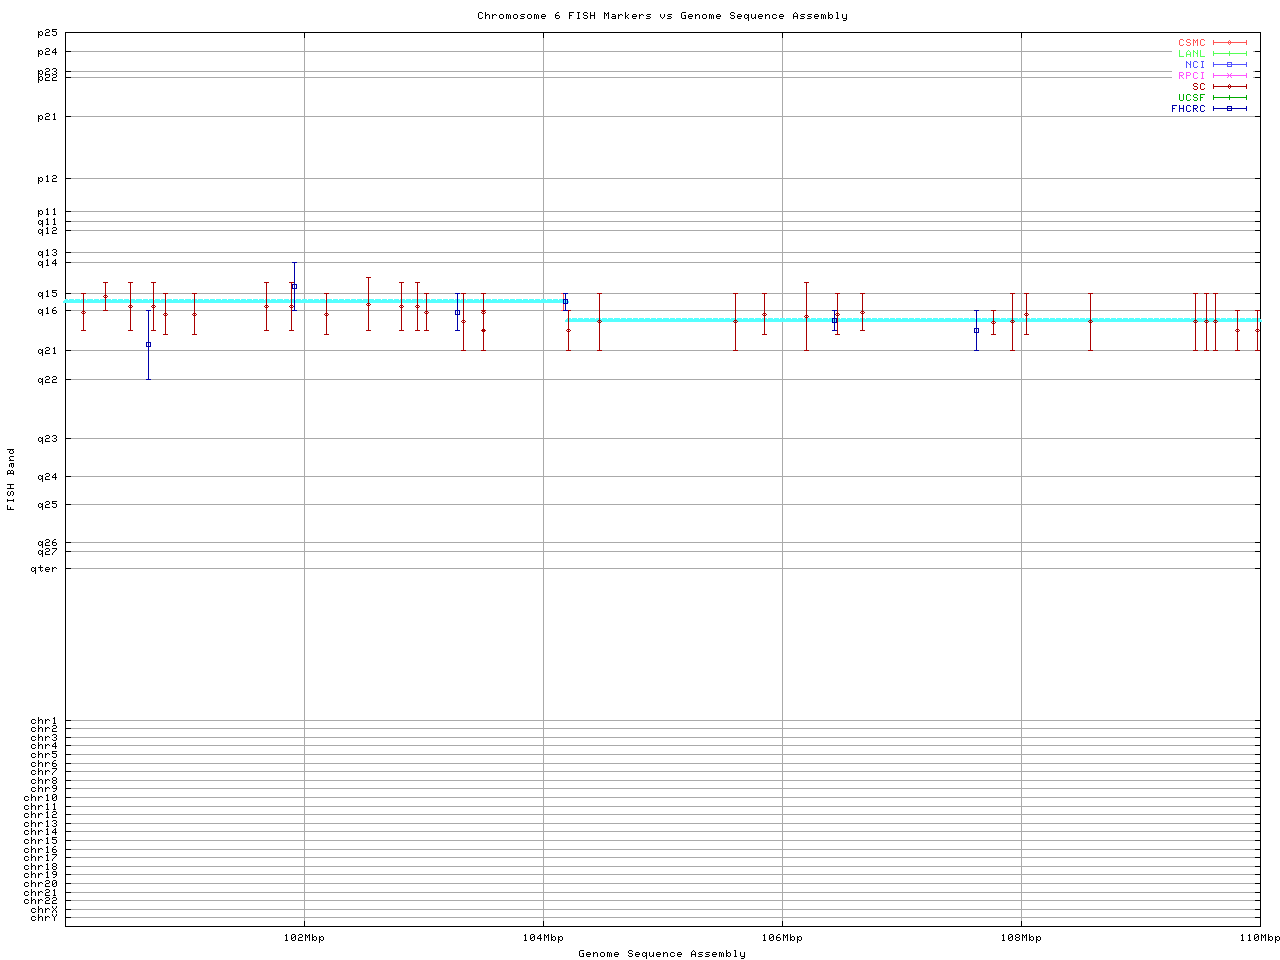Viewport: 1280px width, 960px height.
Task: Click the chr1 row label
Action: (44, 721)
